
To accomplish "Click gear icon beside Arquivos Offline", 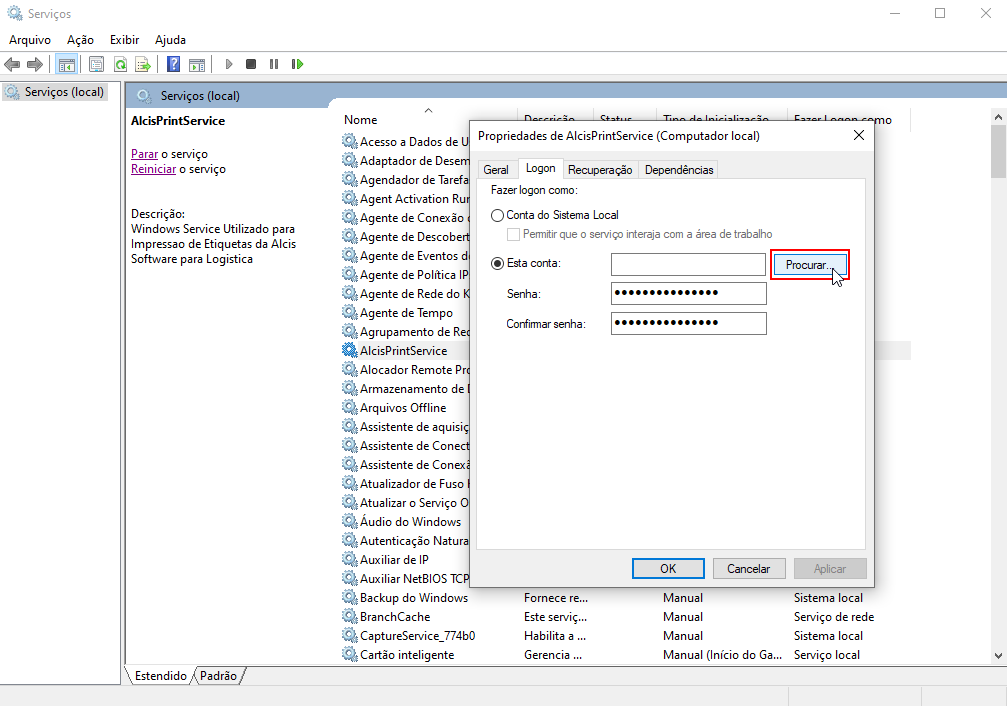I will click(x=349, y=407).
